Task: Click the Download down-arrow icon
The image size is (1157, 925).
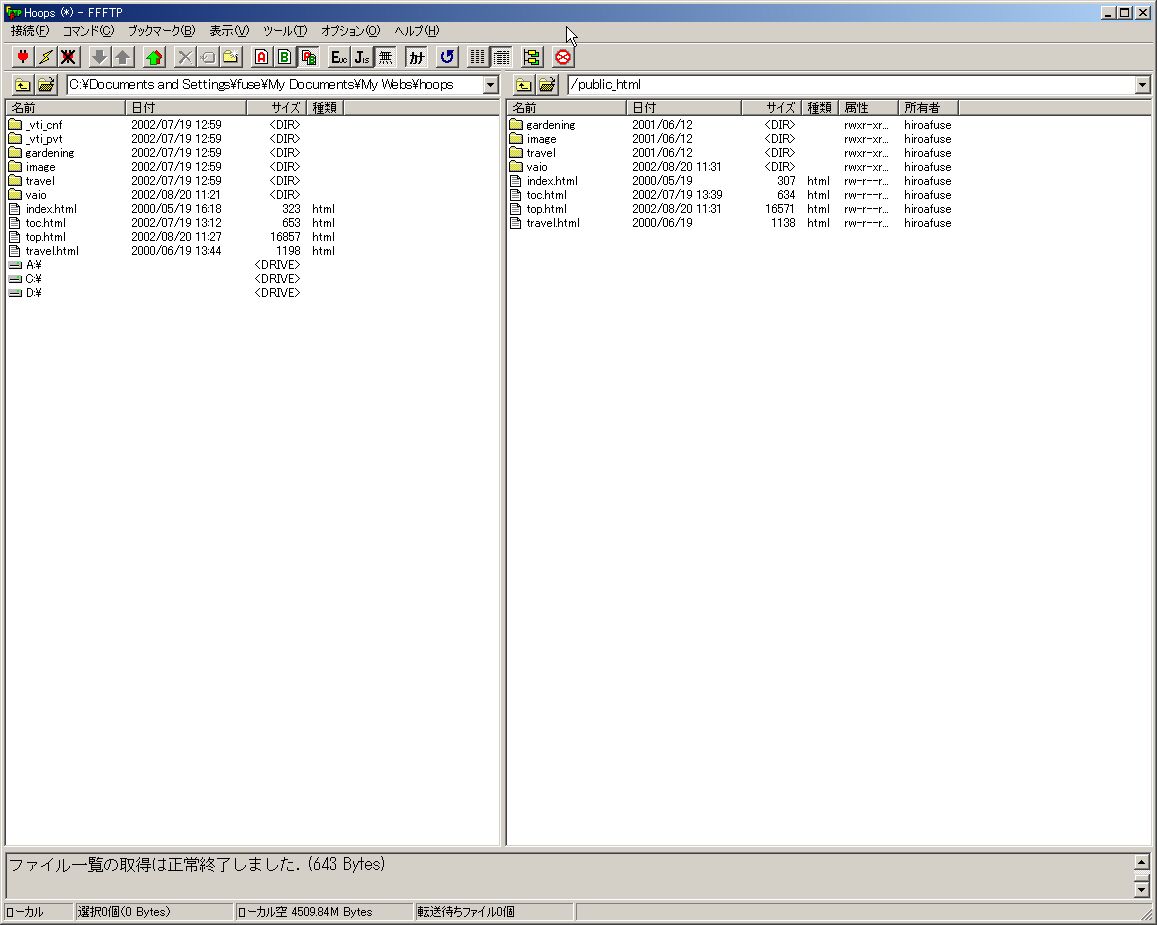Action: [99, 57]
